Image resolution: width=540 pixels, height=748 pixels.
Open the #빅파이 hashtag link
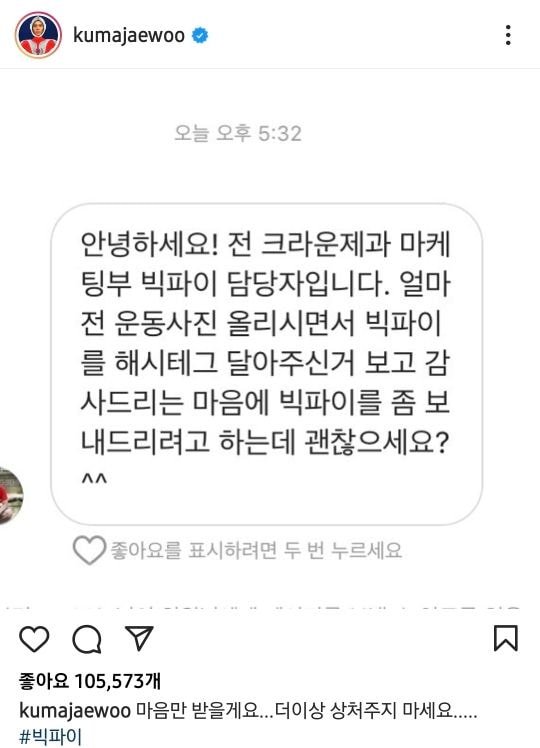[51, 736]
